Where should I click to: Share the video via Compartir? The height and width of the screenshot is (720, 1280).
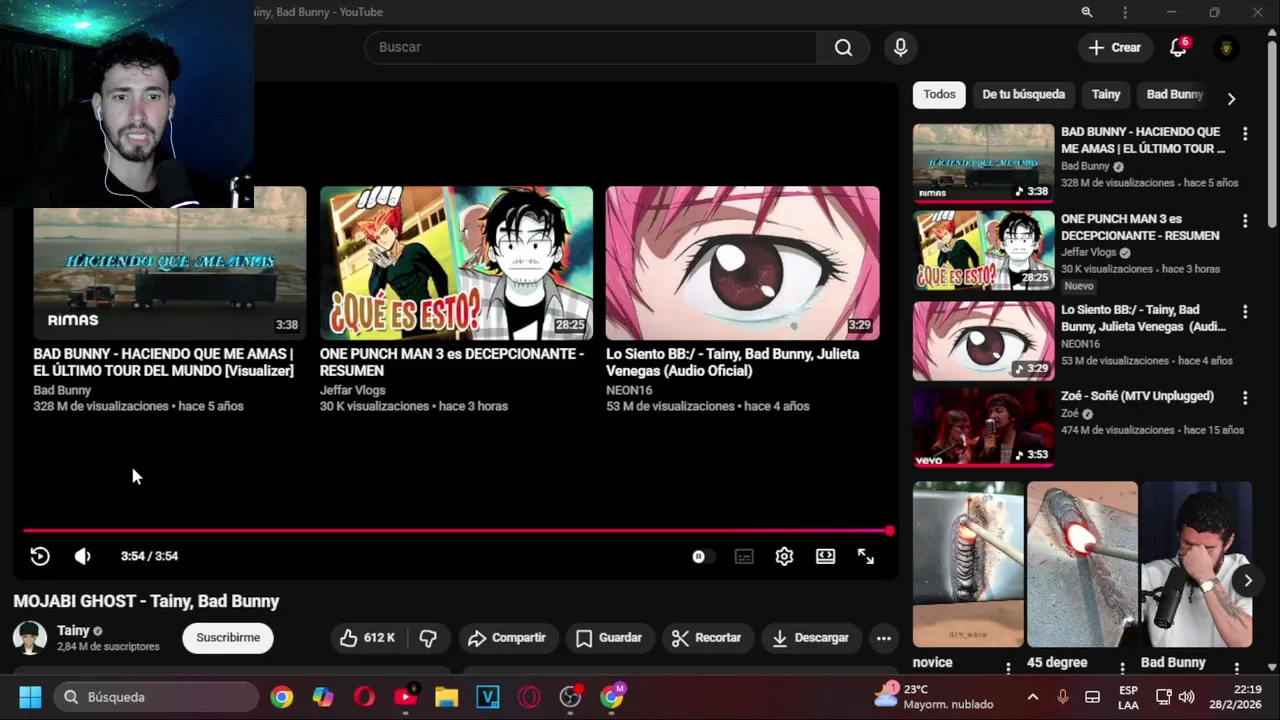click(507, 637)
